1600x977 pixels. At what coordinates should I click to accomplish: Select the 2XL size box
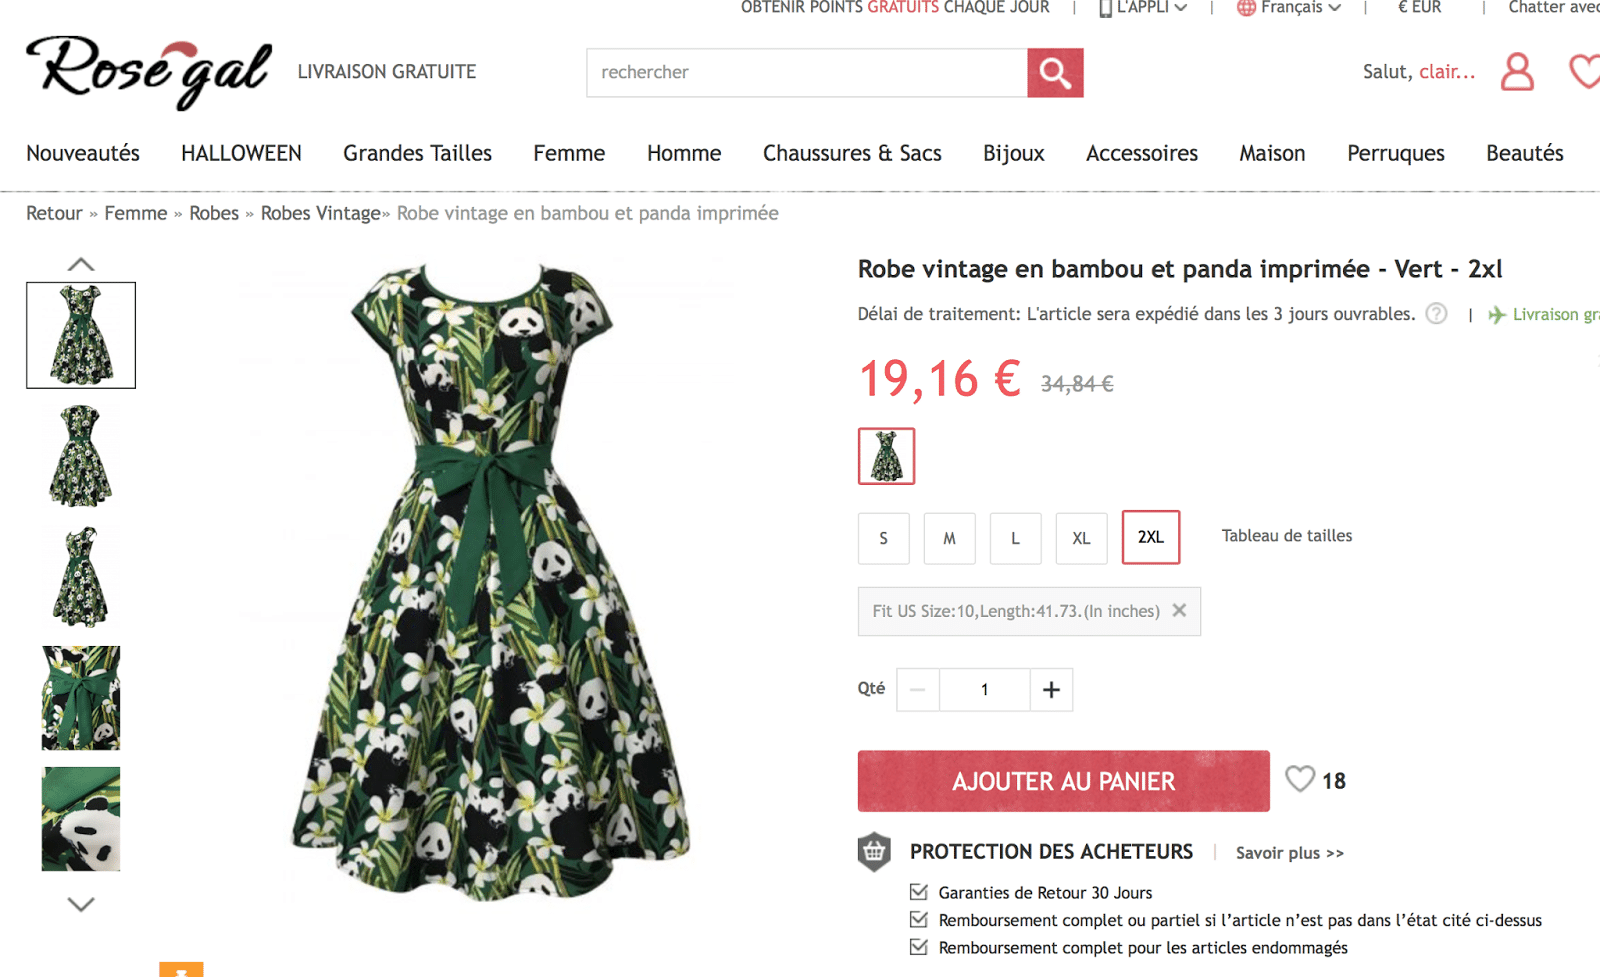click(1151, 537)
